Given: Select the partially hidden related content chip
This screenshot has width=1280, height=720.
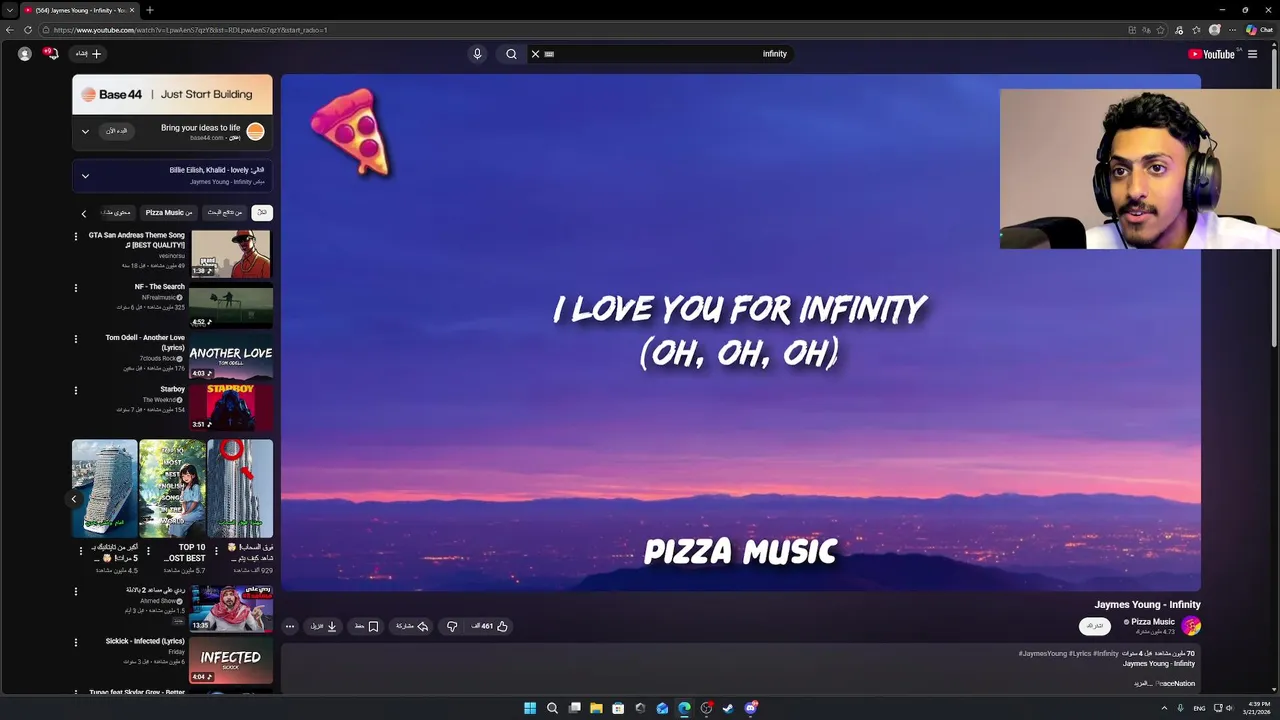Looking at the screenshot, I should pos(117,212).
